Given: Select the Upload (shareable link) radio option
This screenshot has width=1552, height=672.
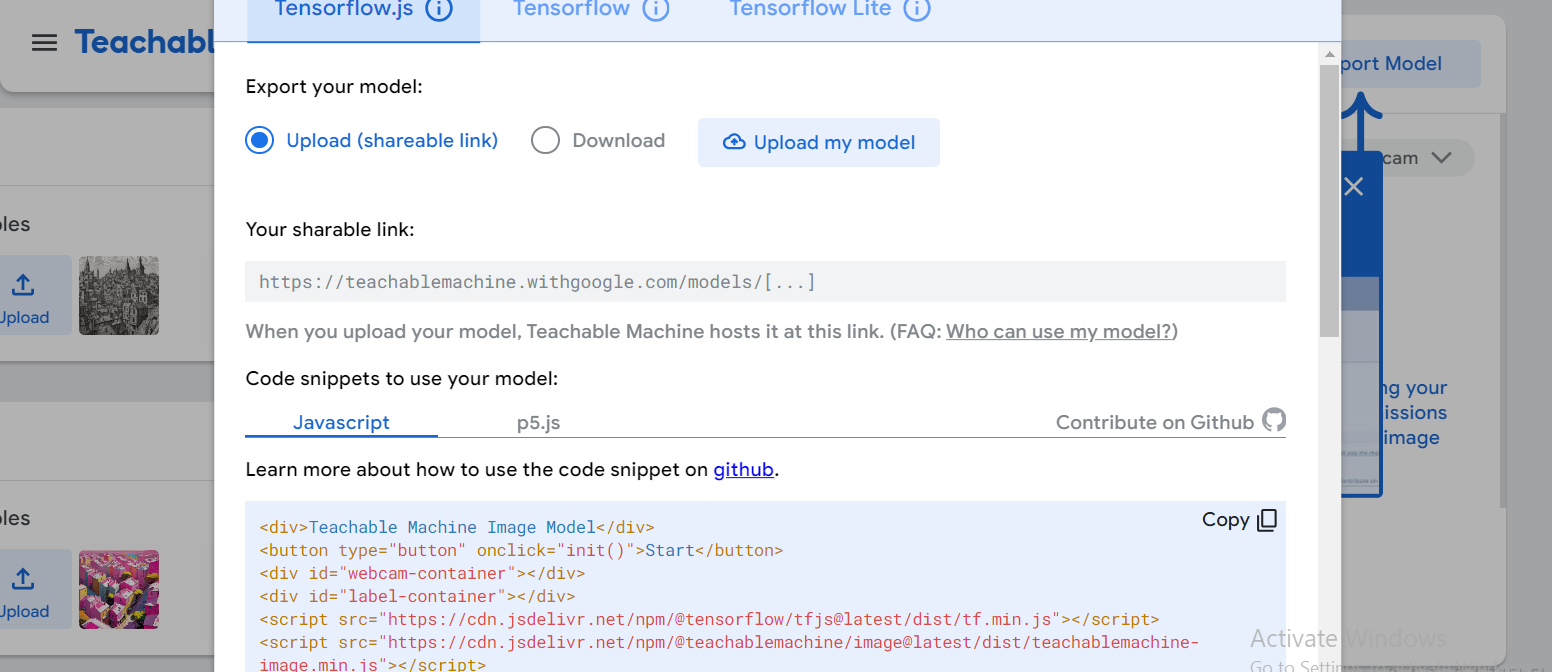Looking at the screenshot, I should (260, 141).
